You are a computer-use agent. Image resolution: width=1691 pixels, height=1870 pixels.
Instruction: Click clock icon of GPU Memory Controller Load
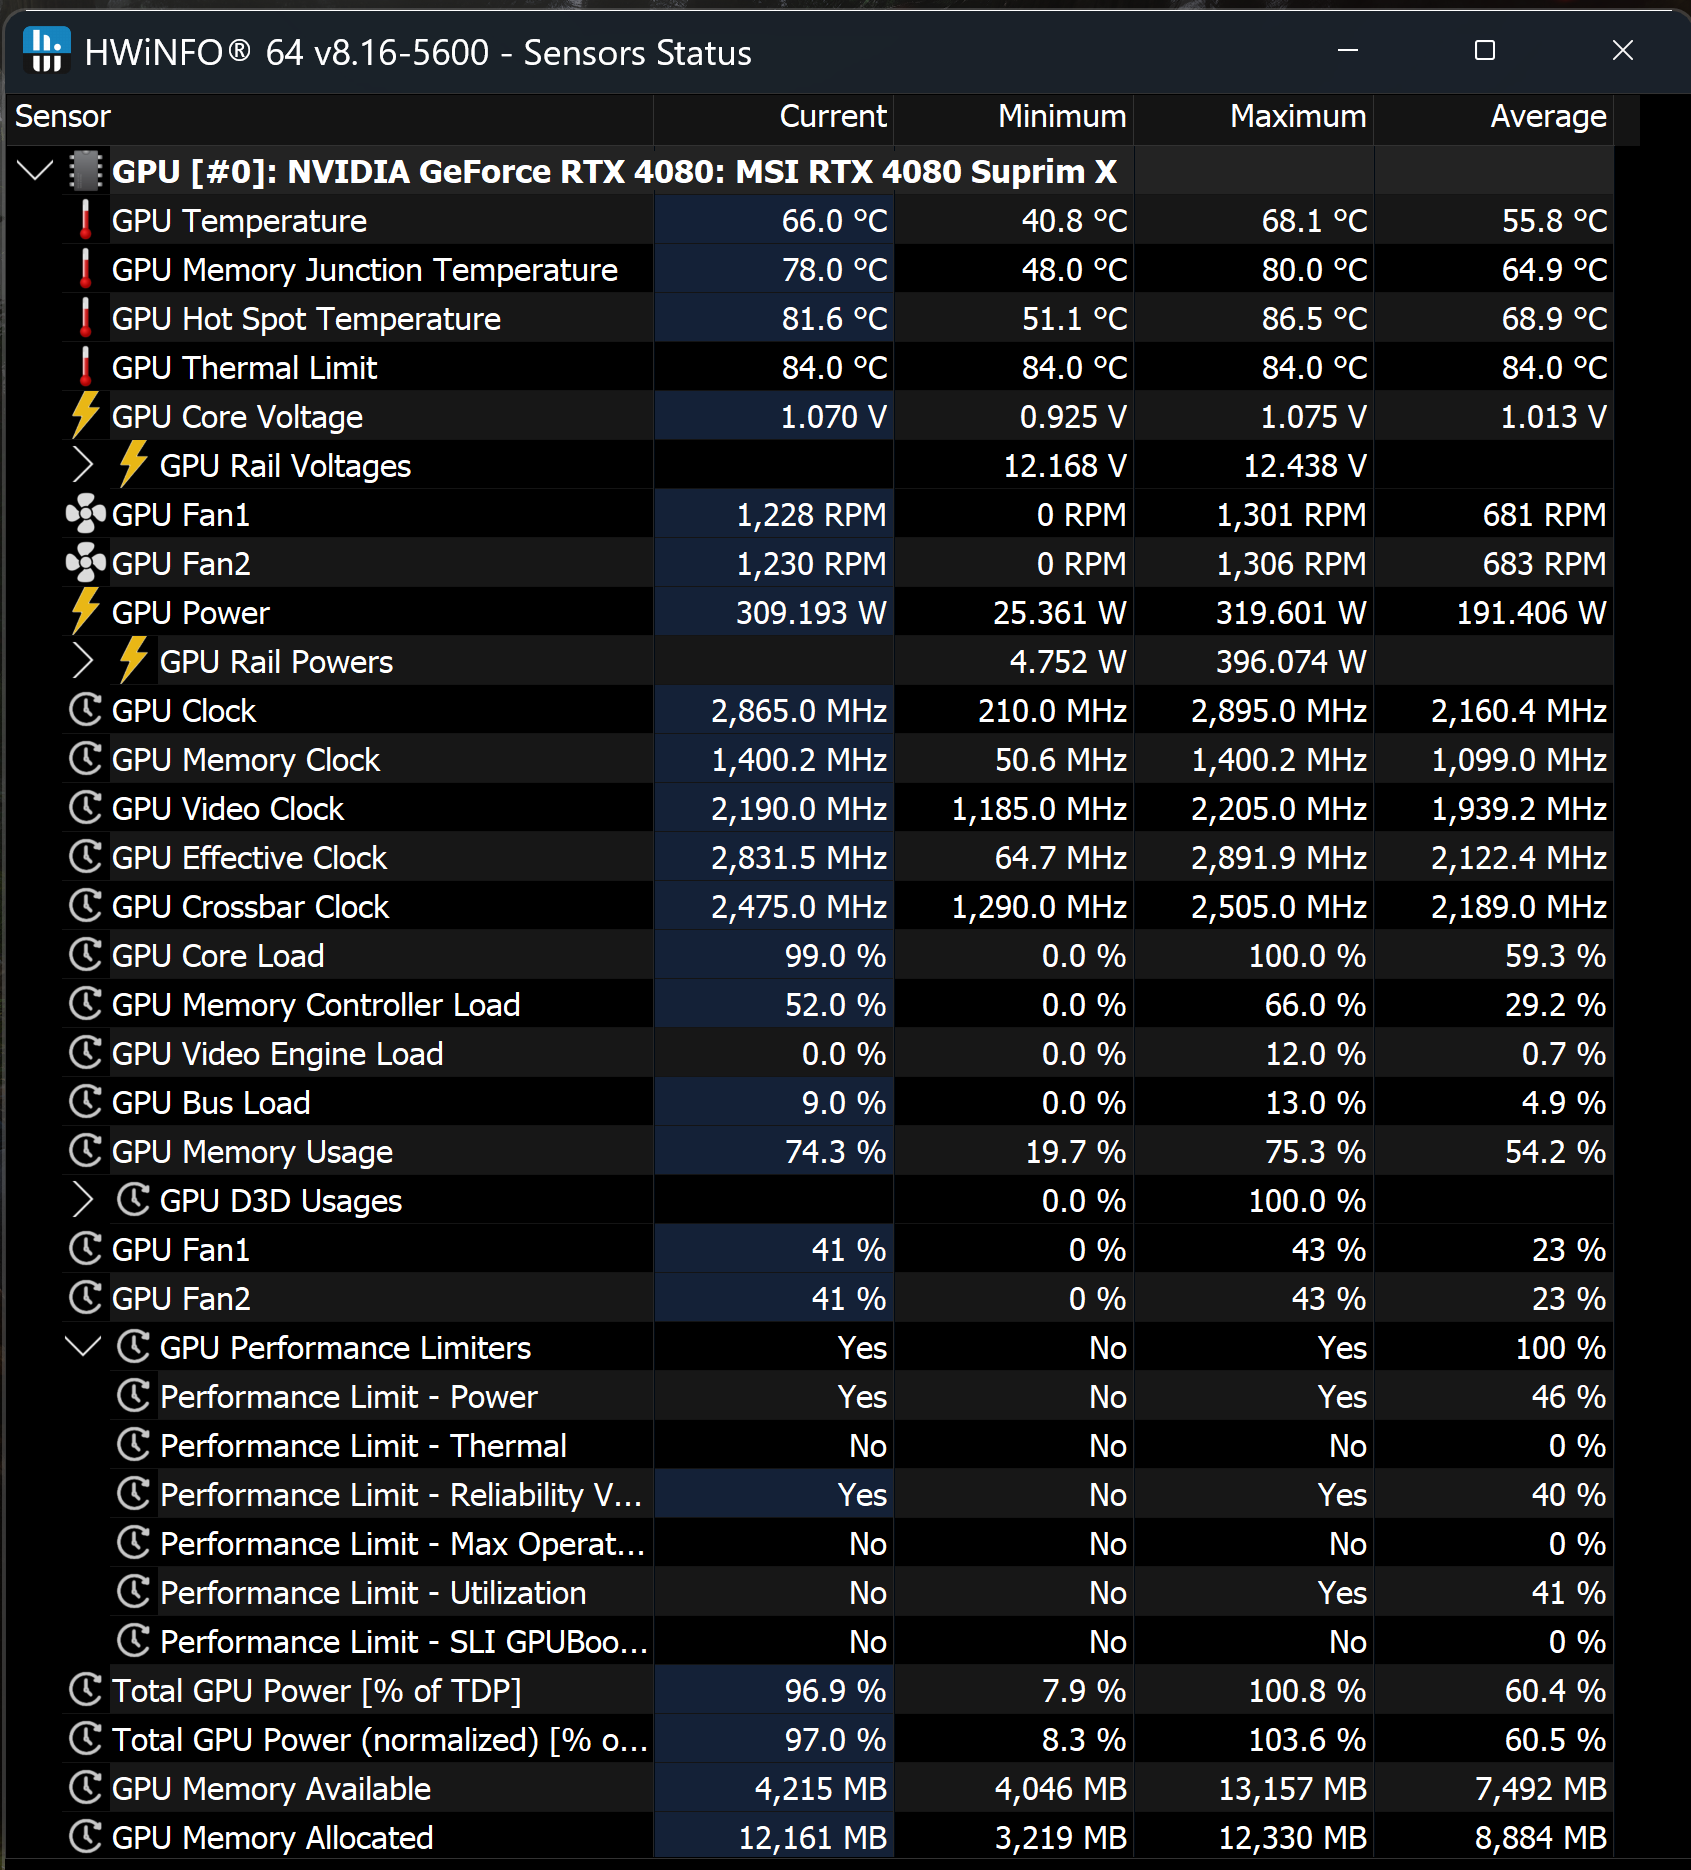[x=86, y=1004]
